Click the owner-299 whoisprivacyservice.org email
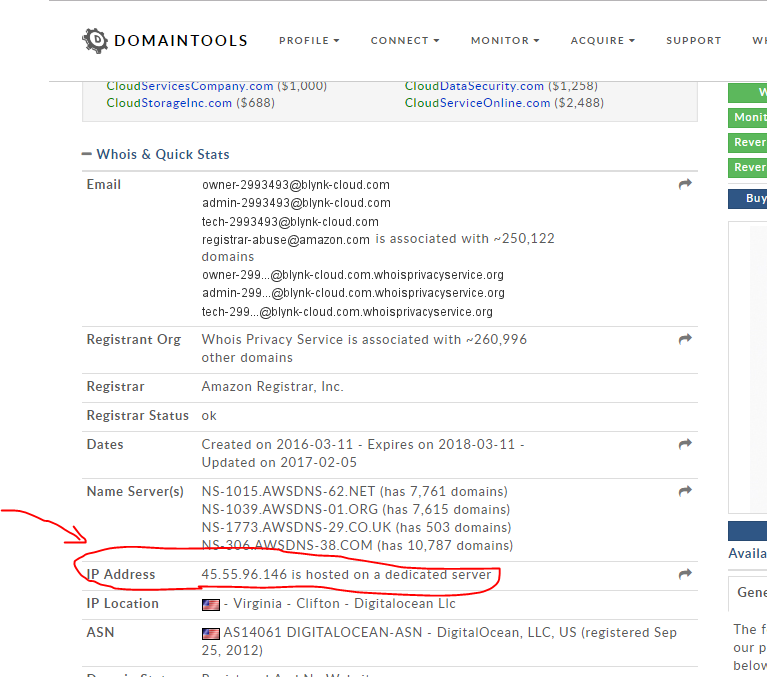The height and width of the screenshot is (677, 767). 353,275
